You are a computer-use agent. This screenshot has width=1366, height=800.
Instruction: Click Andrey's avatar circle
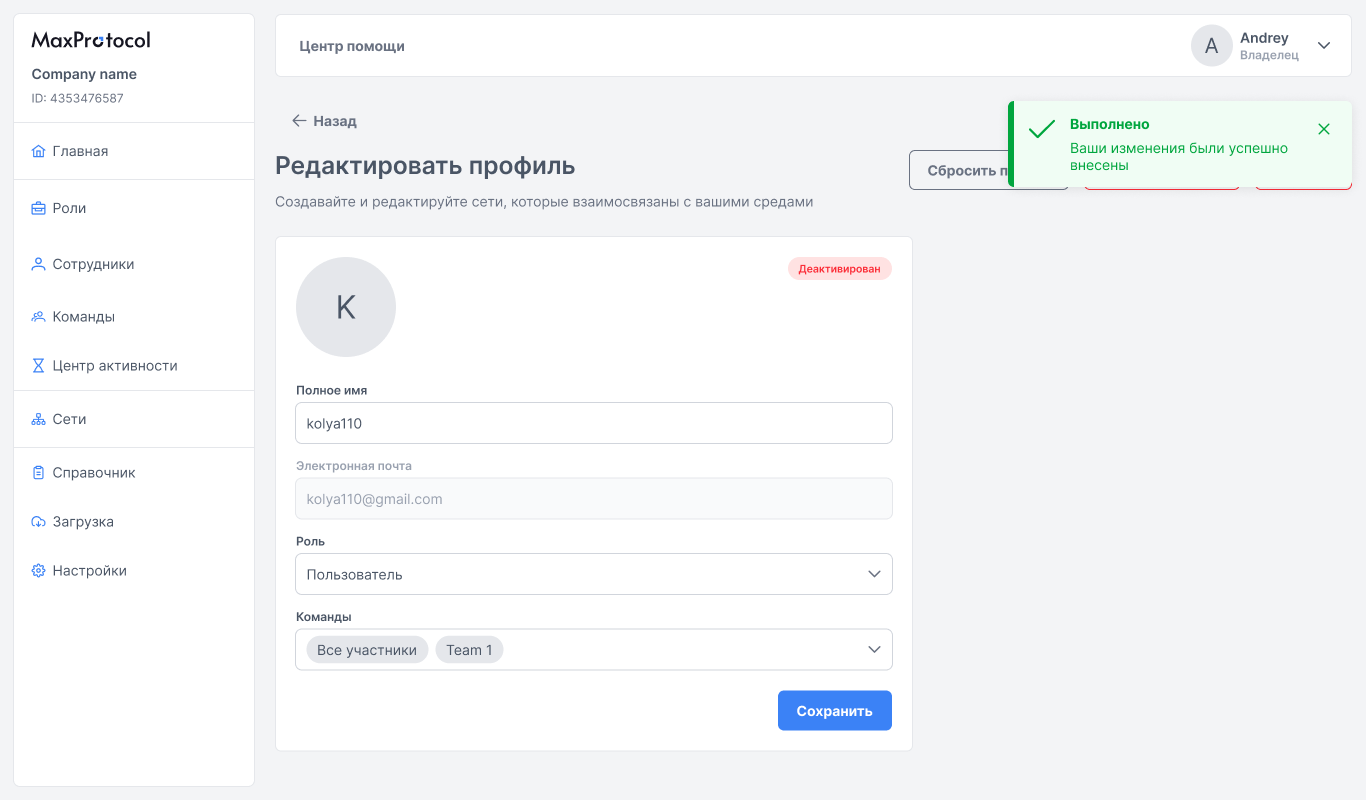pos(1211,46)
